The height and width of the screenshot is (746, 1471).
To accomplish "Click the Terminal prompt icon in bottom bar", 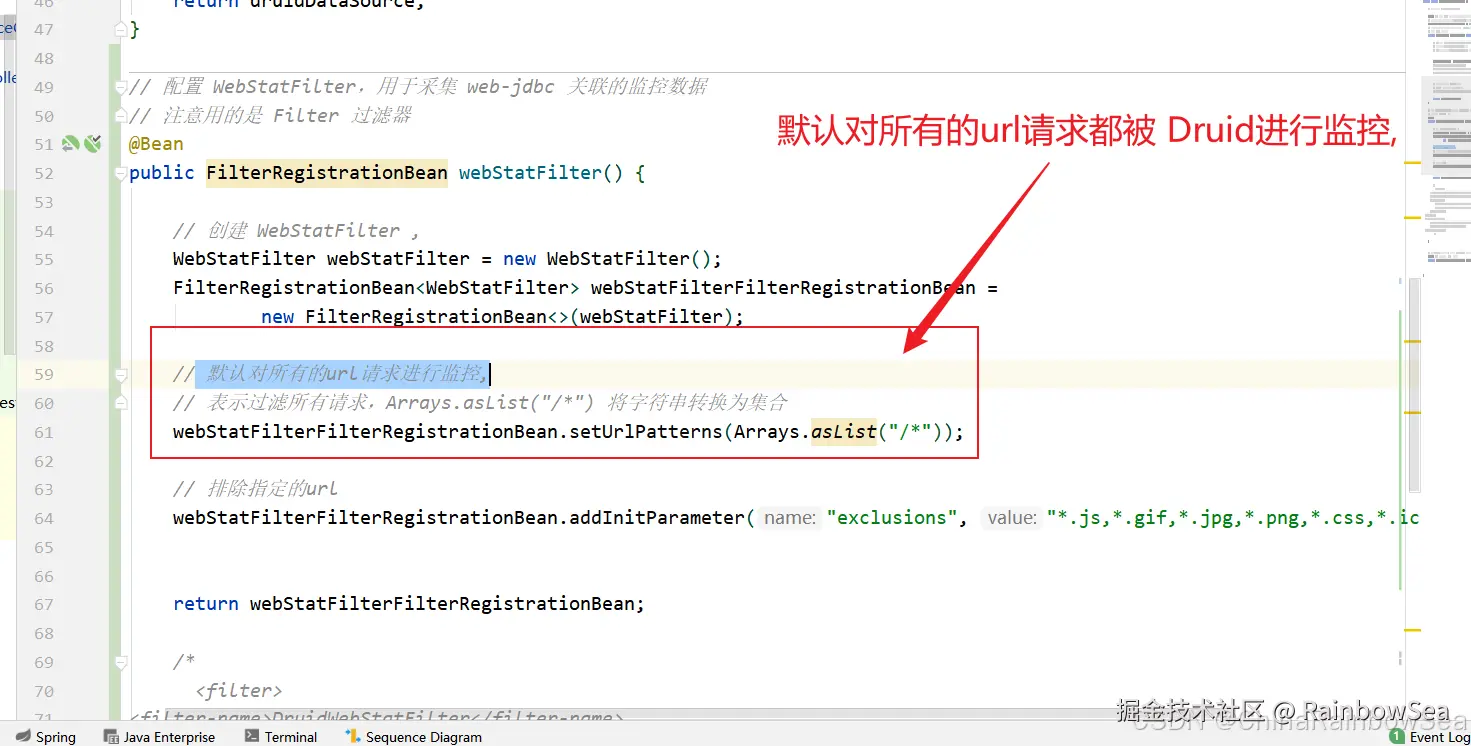I will pos(252,736).
